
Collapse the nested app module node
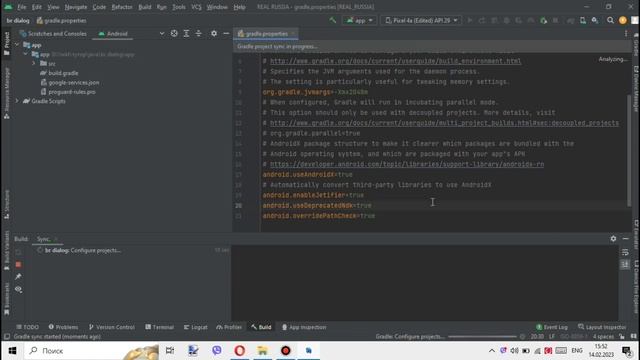coord(25,54)
